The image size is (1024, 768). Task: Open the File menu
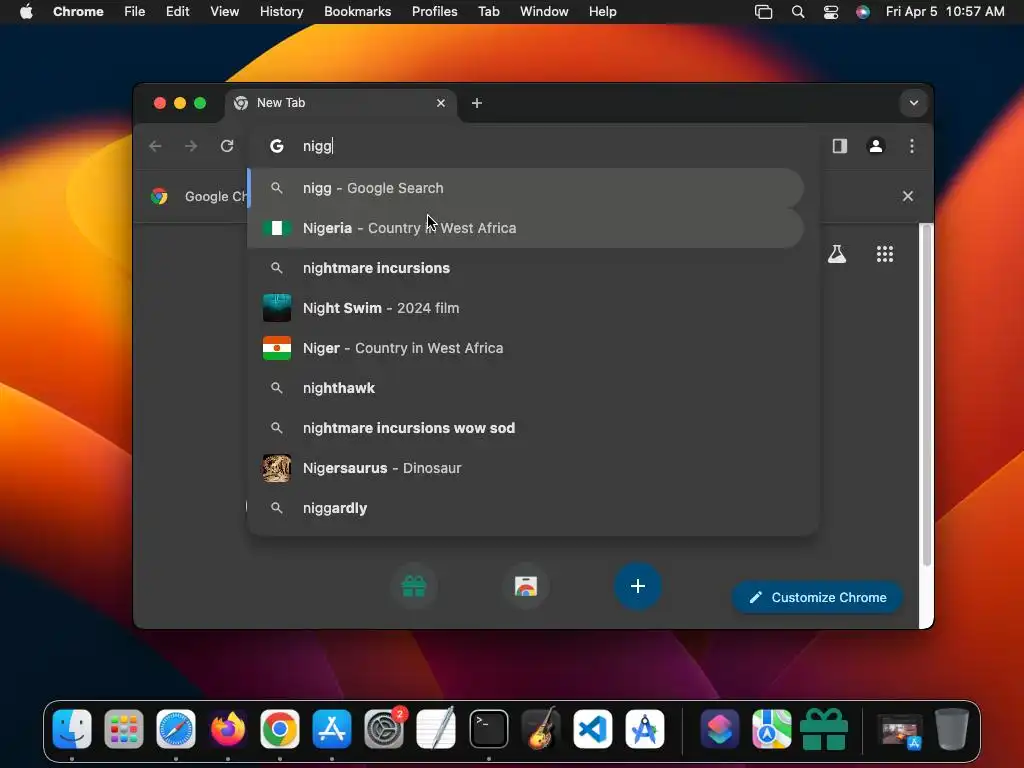(135, 12)
